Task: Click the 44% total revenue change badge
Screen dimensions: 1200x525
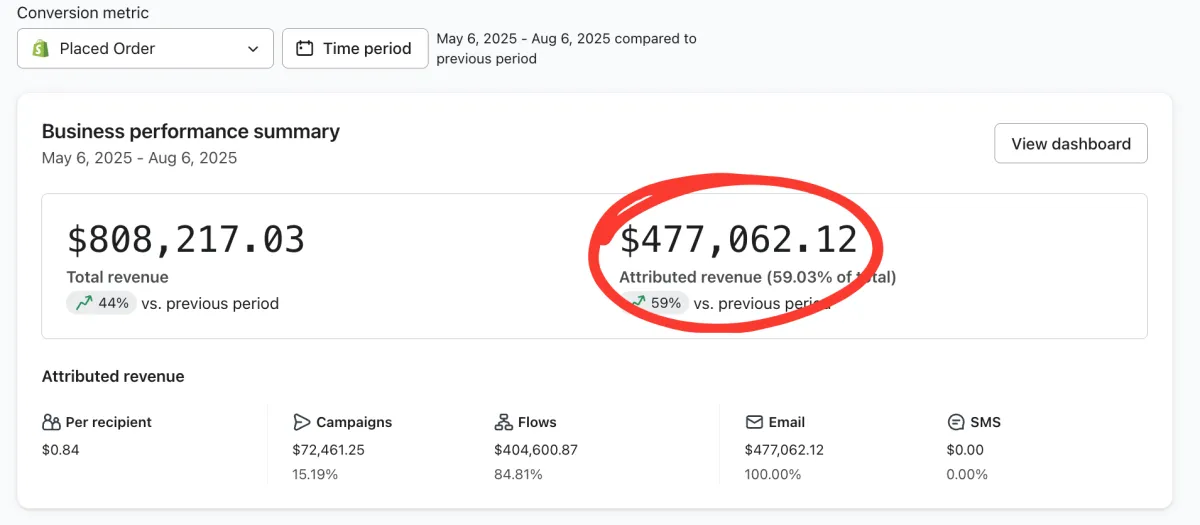Action: click(x=102, y=303)
